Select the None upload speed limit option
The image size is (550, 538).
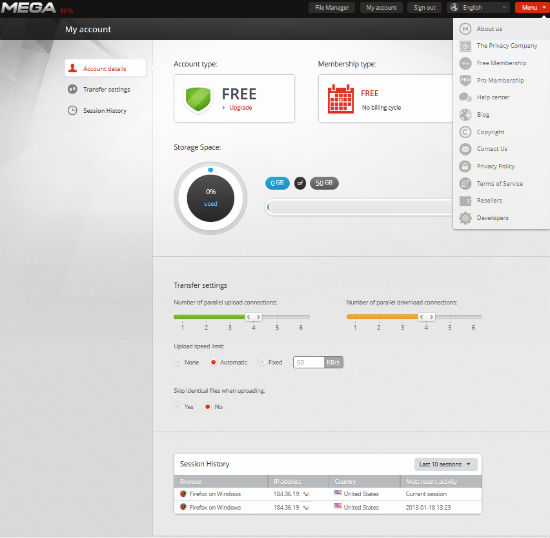click(x=178, y=362)
